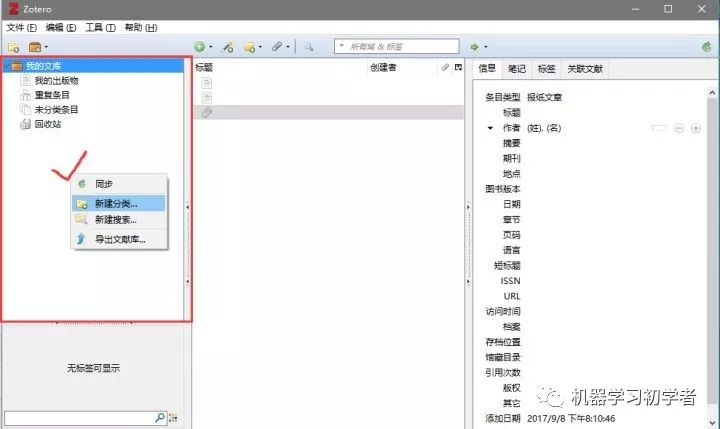
Task: Click the plus button to add author
Action: point(696,128)
